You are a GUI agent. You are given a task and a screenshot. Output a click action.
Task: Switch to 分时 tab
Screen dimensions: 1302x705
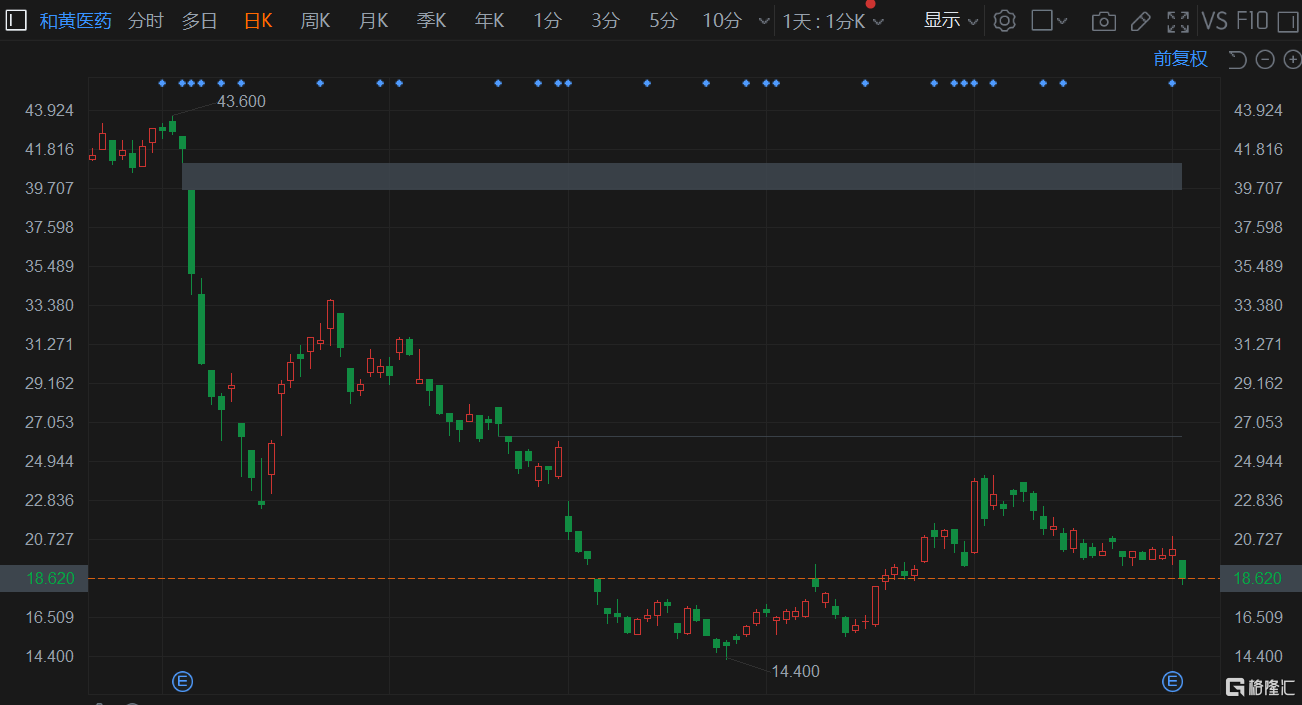click(145, 21)
